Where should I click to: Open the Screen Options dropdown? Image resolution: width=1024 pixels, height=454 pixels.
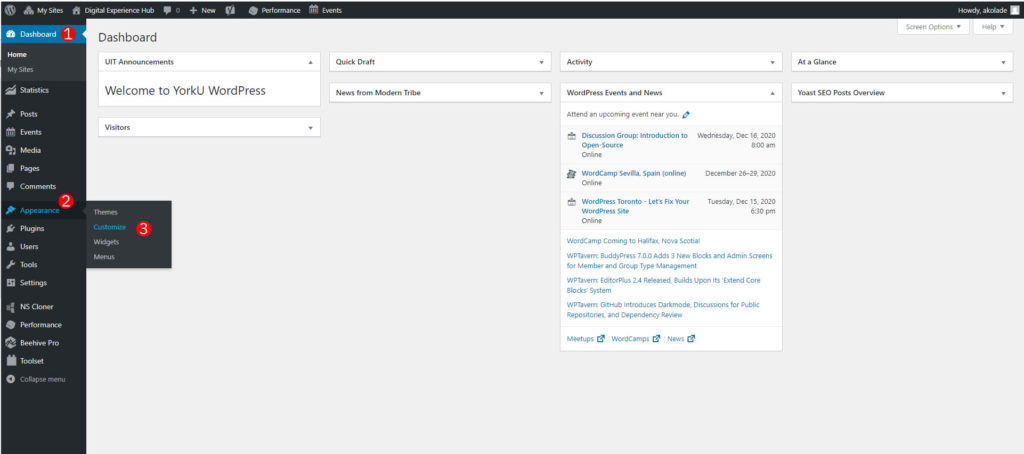coord(933,27)
